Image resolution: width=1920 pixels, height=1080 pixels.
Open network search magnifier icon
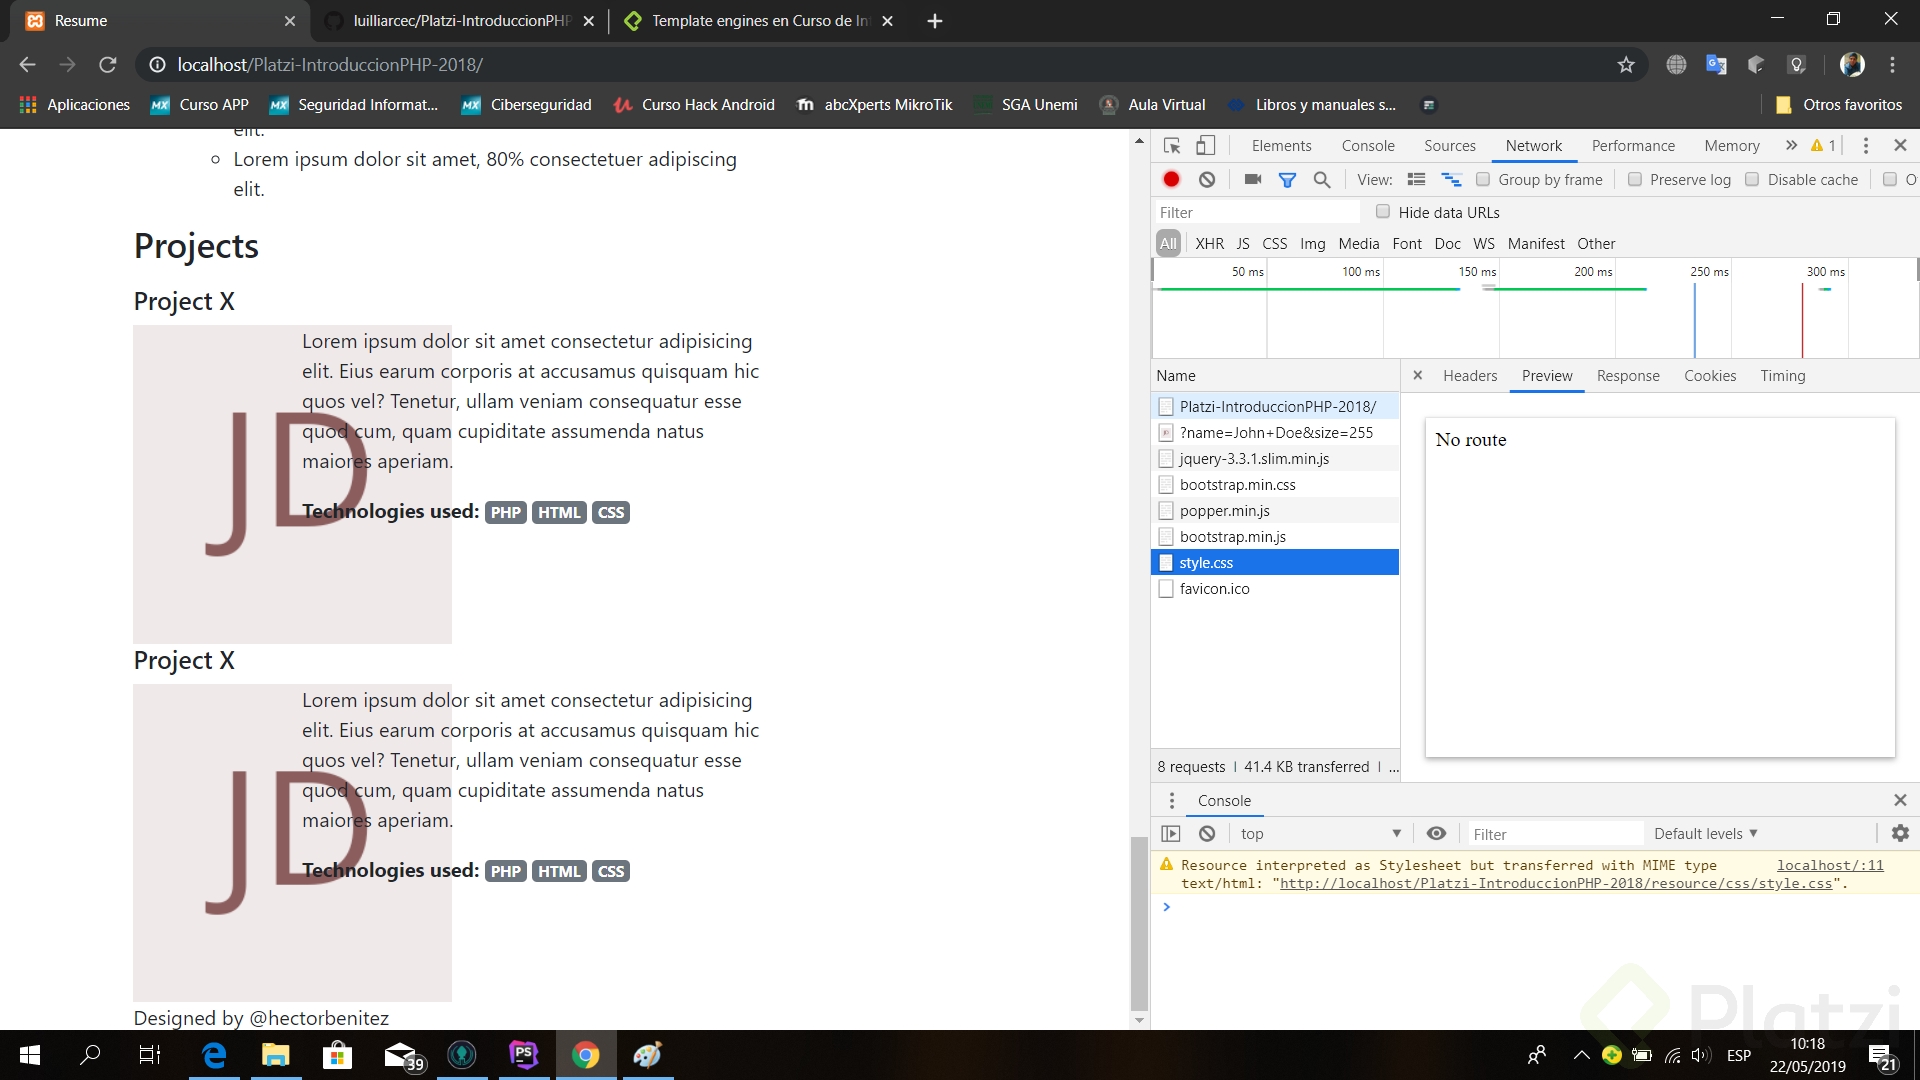[1322, 180]
